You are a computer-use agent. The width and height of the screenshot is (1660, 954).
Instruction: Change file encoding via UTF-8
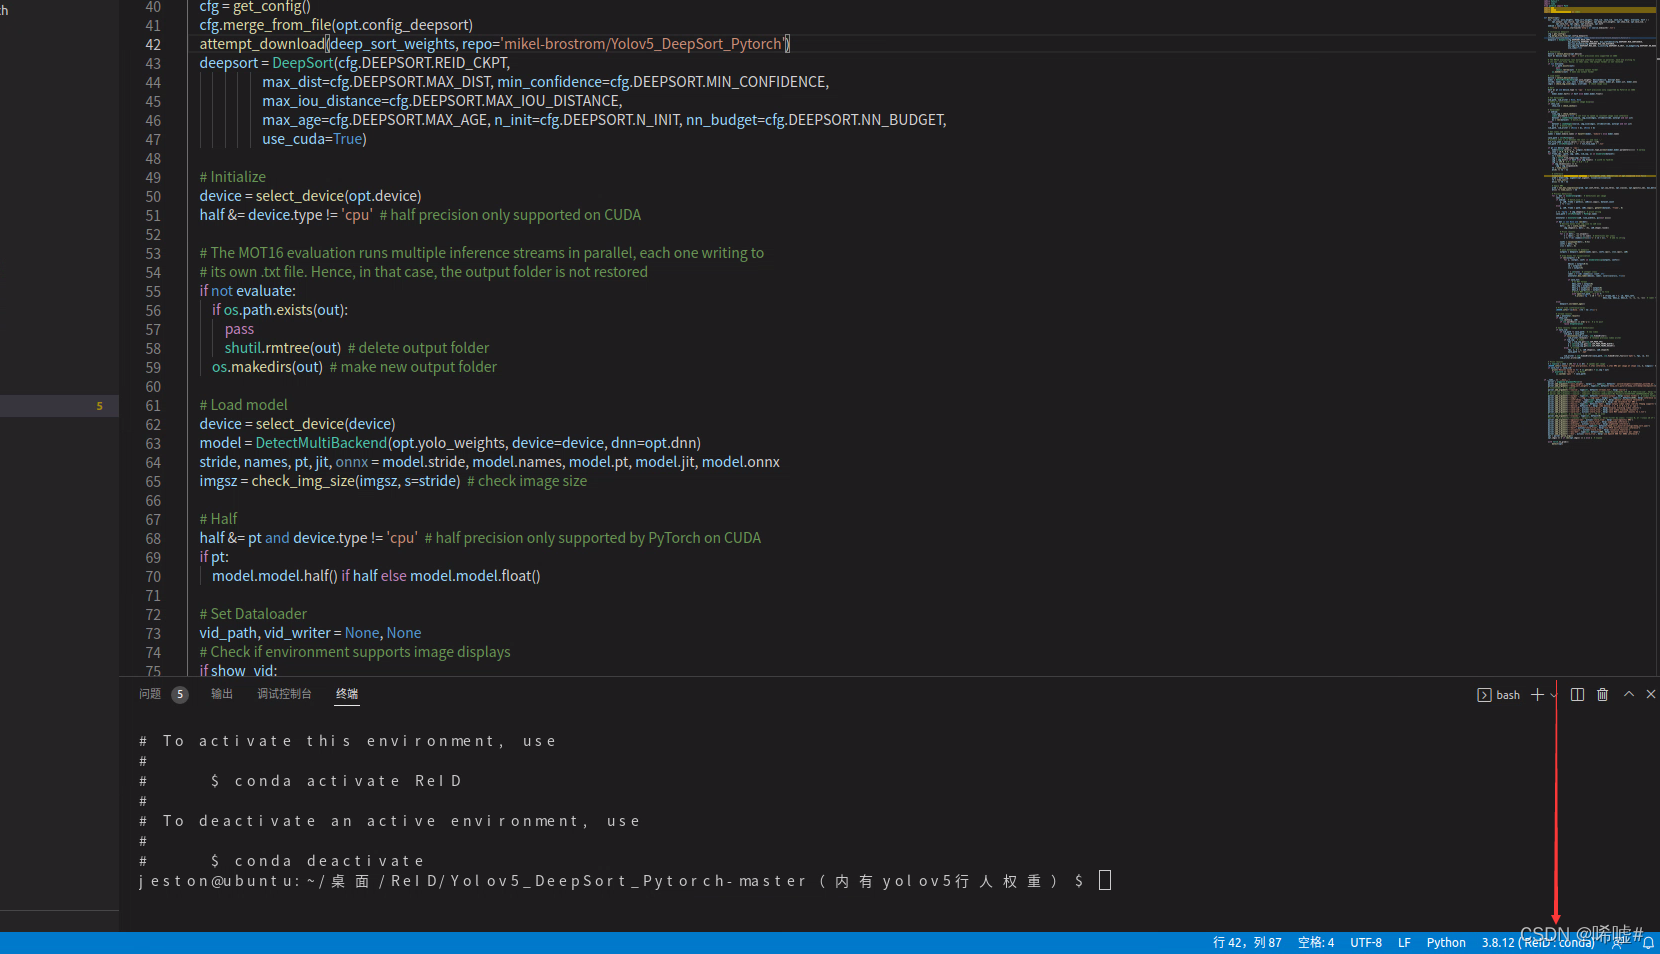point(1366,943)
